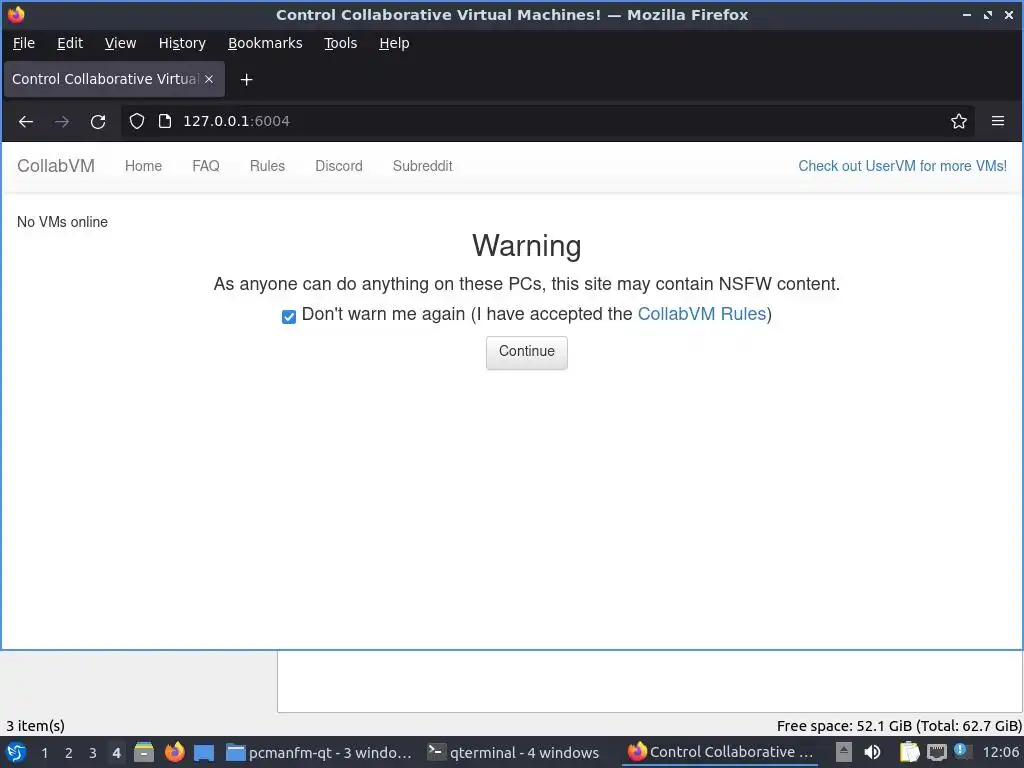
Task: Click the Warning heading
Action: tap(526, 246)
